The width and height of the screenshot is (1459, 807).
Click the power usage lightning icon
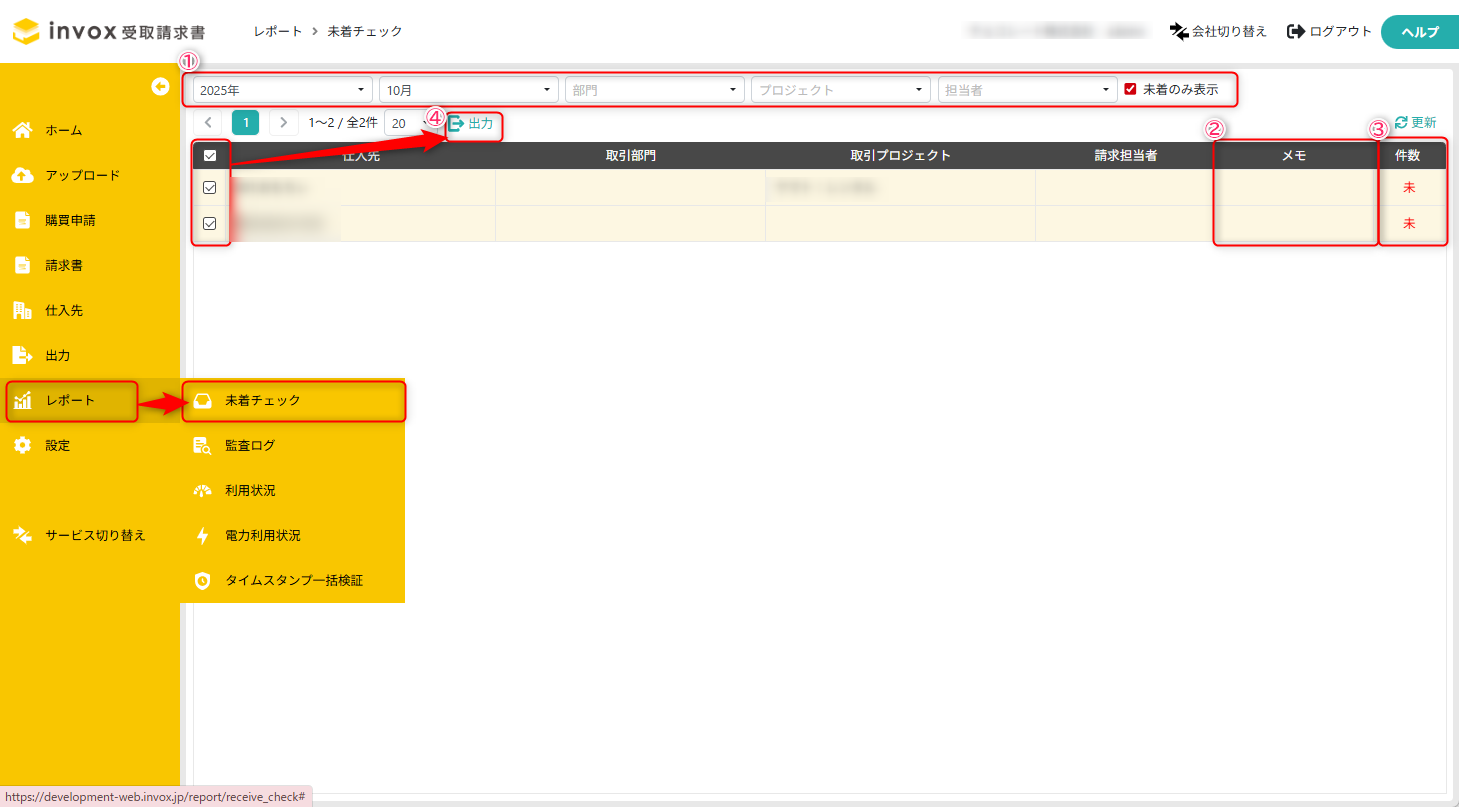coord(202,535)
